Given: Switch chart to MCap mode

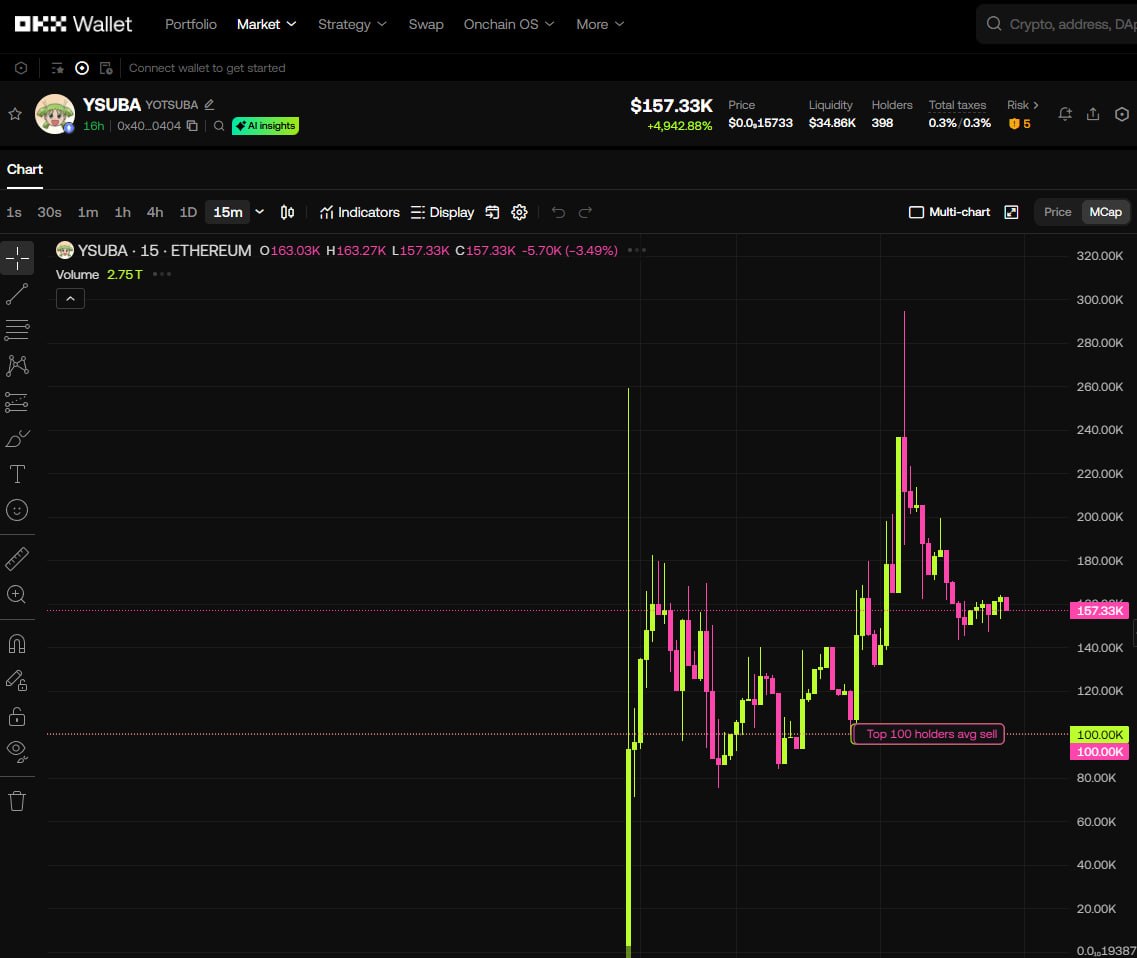Looking at the screenshot, I should pyautogui.click(x=1105, y=212).
